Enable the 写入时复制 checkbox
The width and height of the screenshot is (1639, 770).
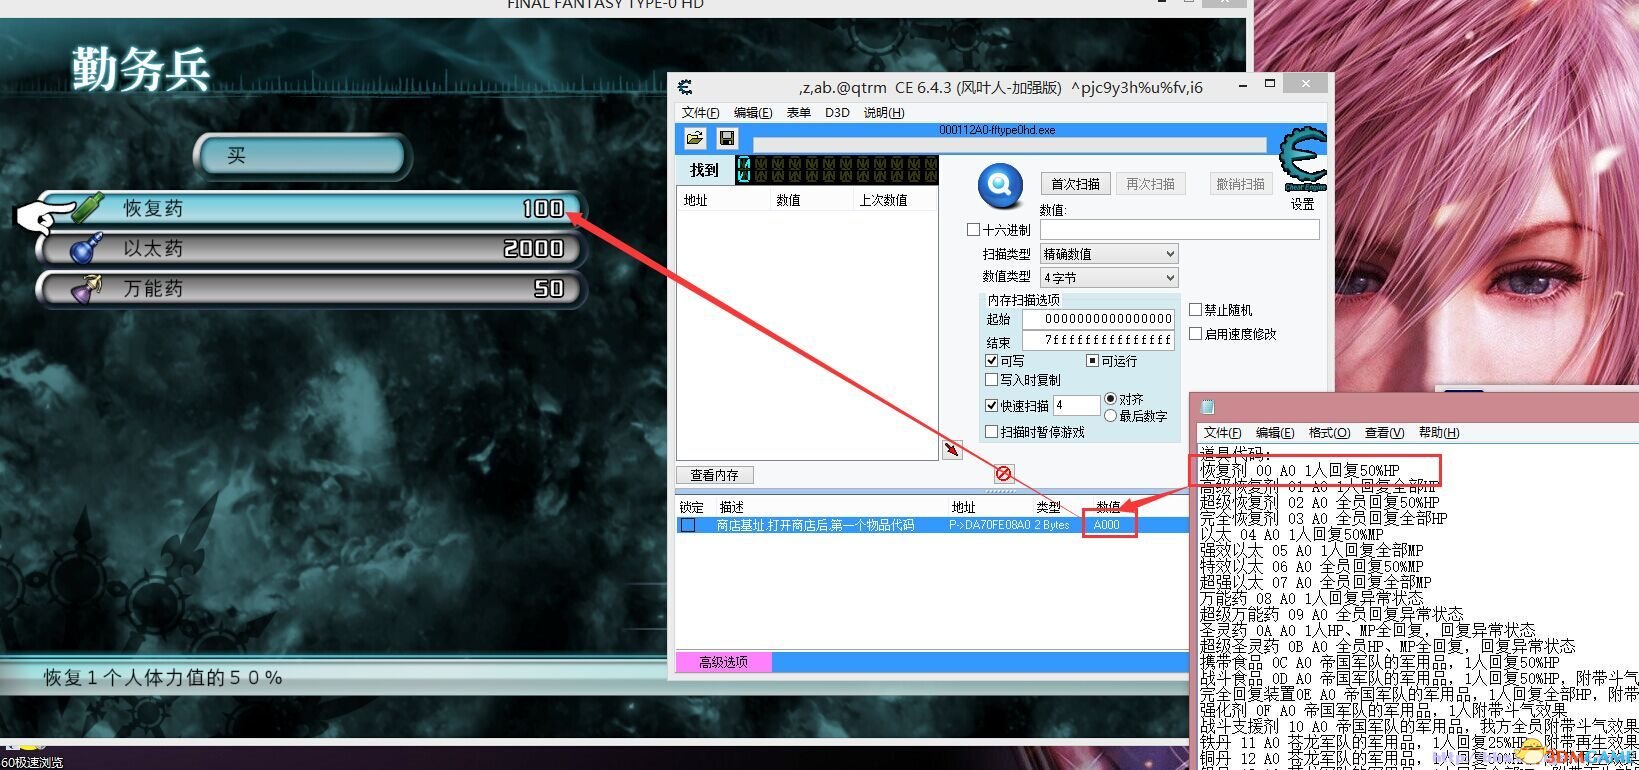[991, 380]
